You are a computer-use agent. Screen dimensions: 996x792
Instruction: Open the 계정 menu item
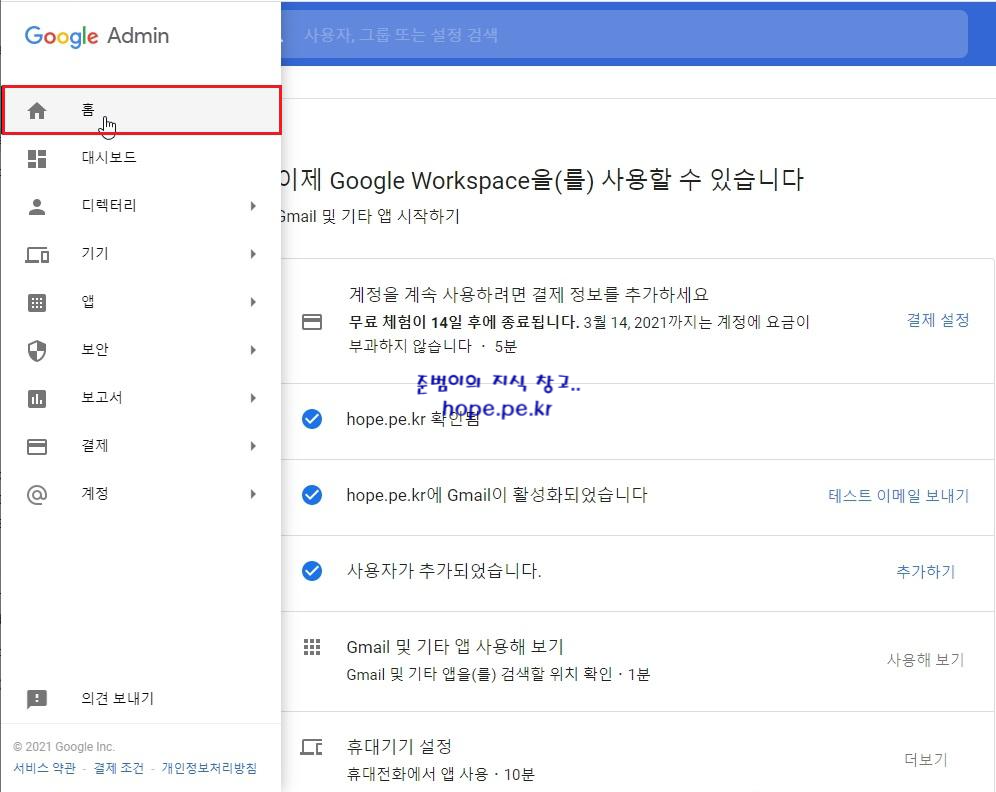click(141, 494)
